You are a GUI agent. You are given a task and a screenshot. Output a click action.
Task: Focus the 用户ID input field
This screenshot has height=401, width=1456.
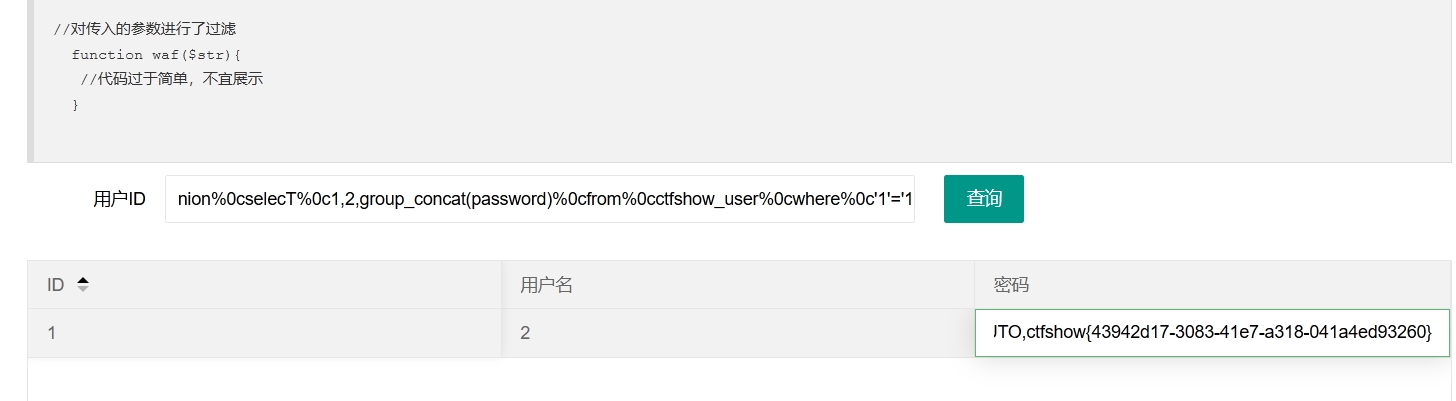pyautogui.click(x=540, y=199)
